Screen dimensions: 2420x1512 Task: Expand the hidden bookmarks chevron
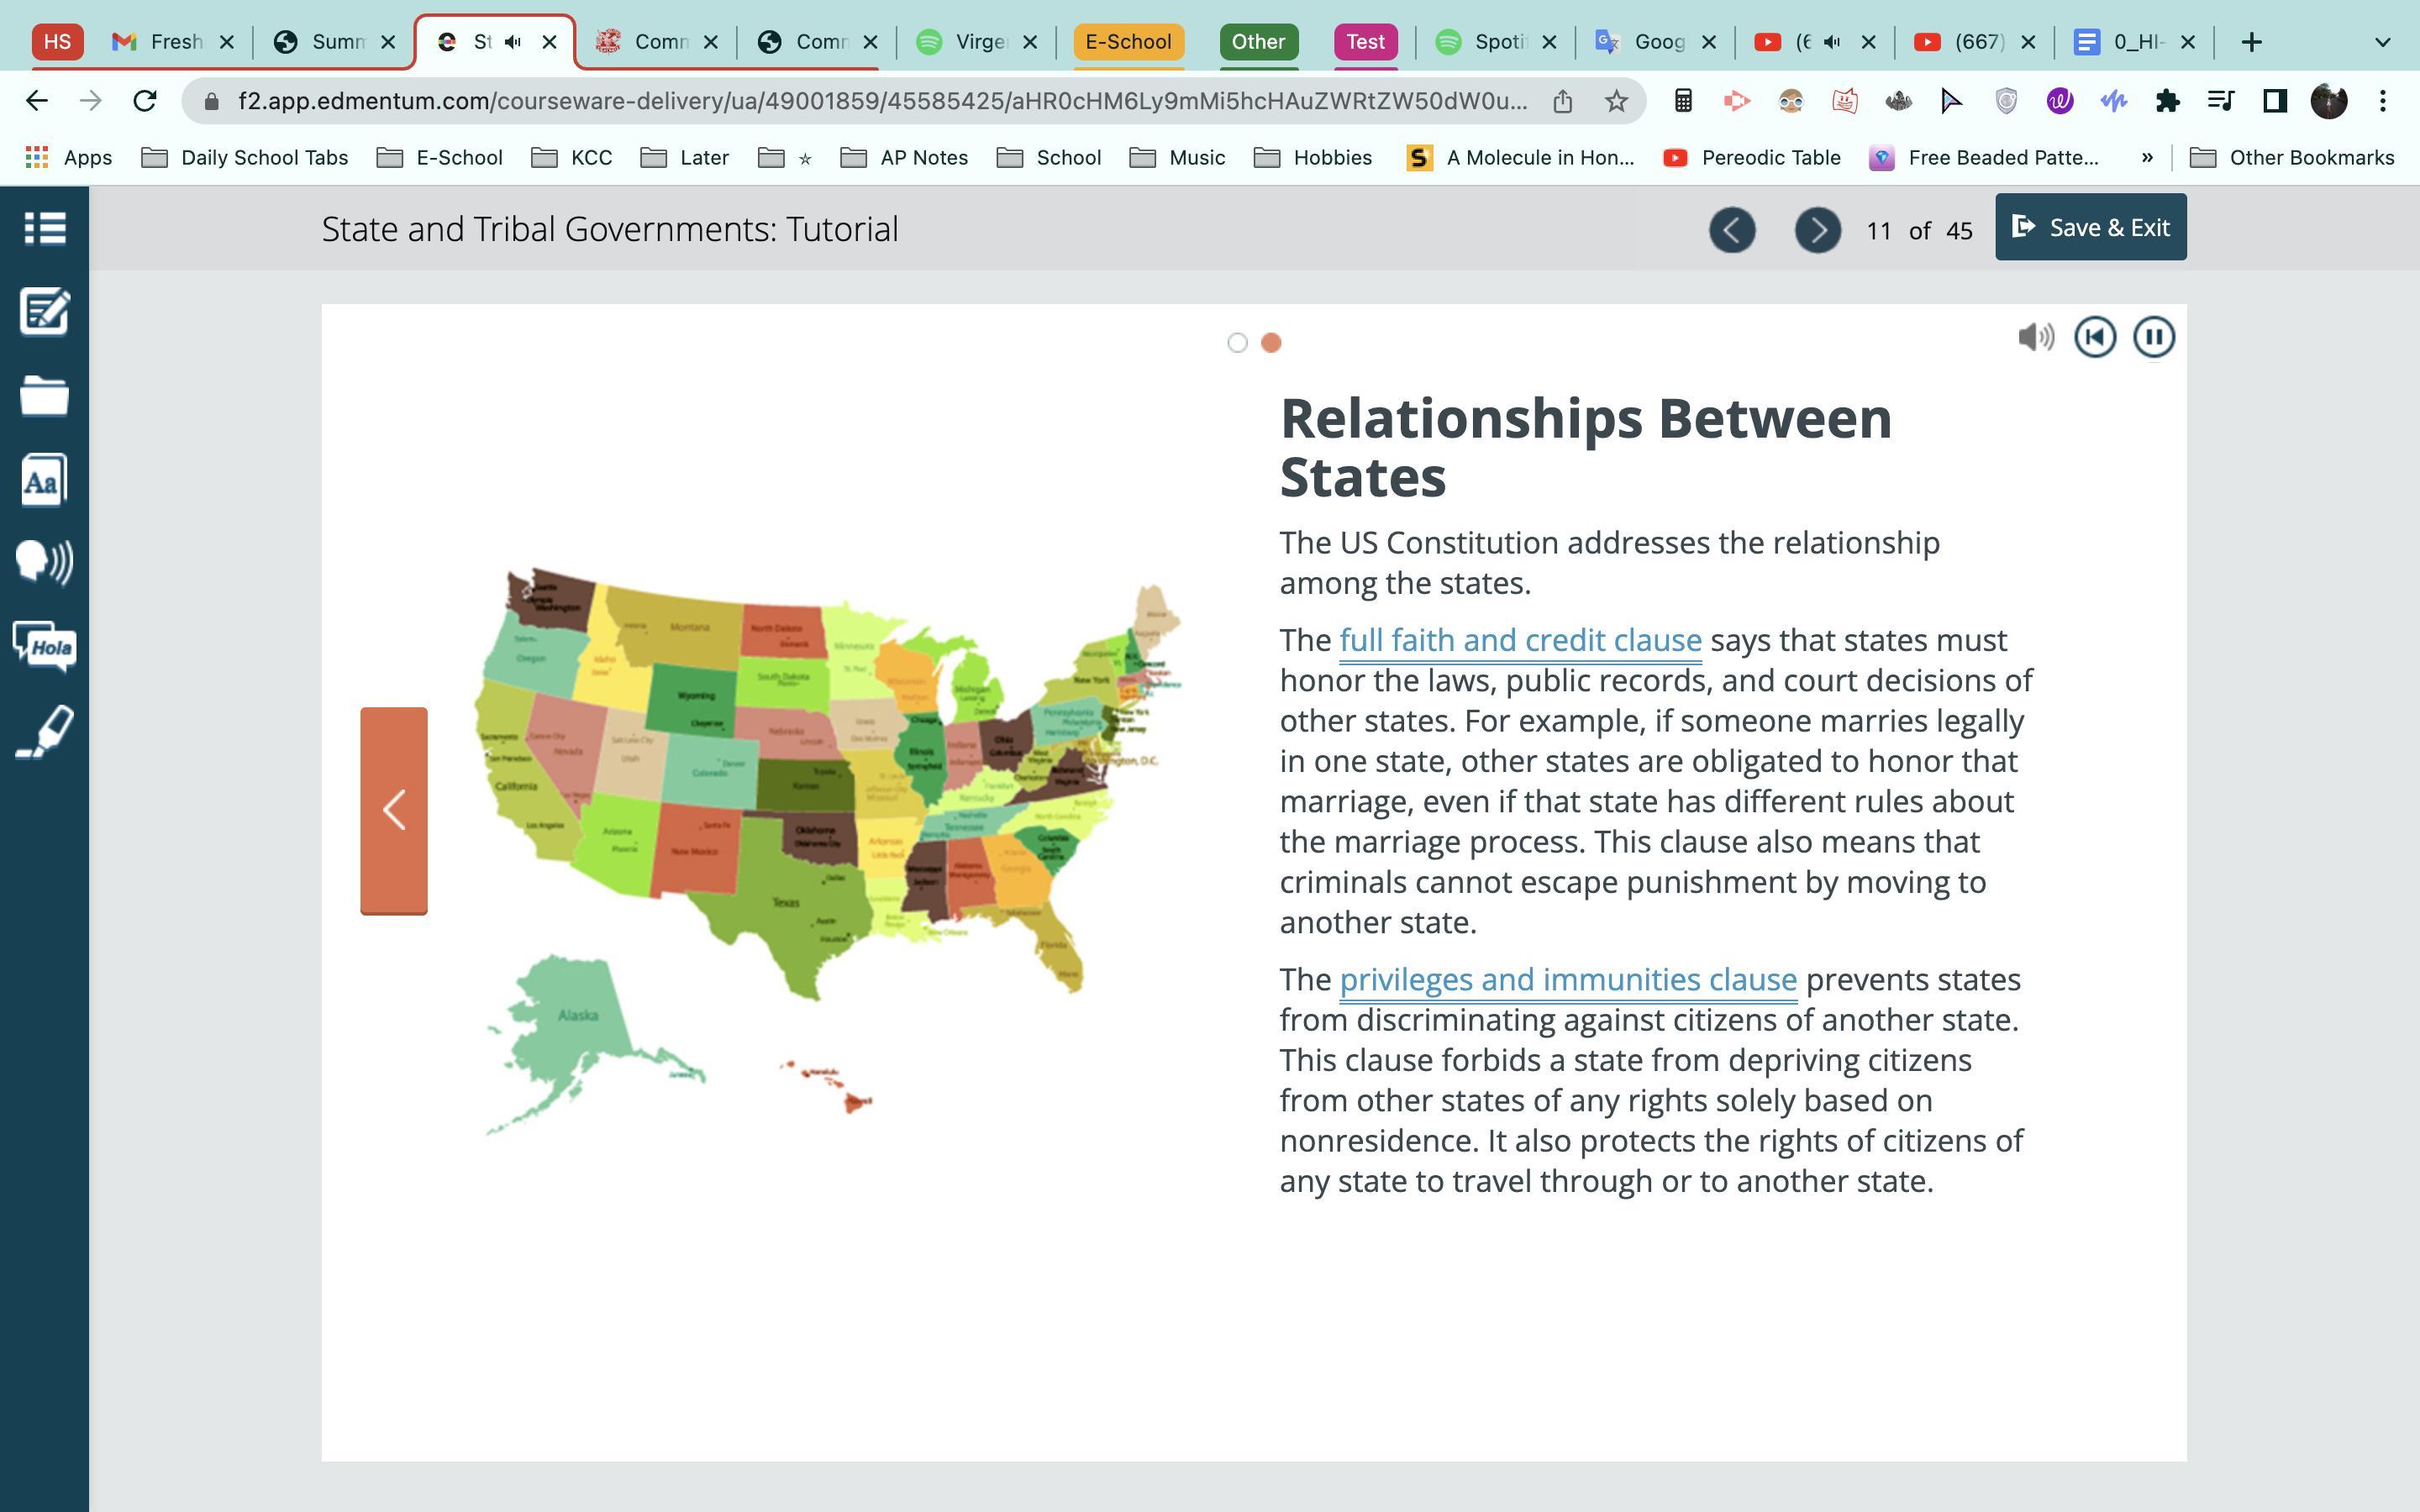pyautogui.click(x=2147, y=157)
